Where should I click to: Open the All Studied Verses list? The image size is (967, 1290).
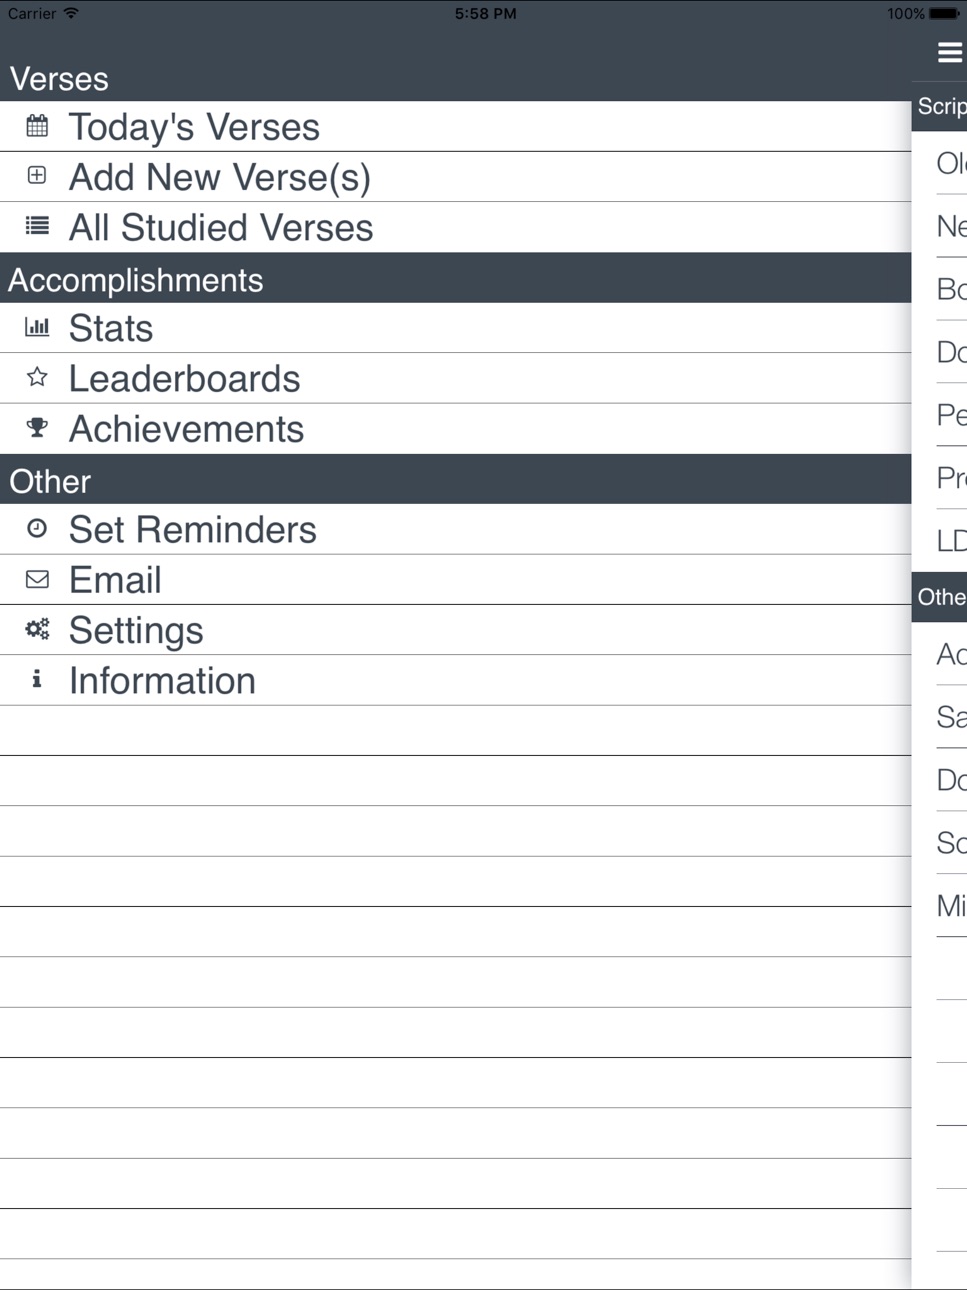[x=455, y=227]
